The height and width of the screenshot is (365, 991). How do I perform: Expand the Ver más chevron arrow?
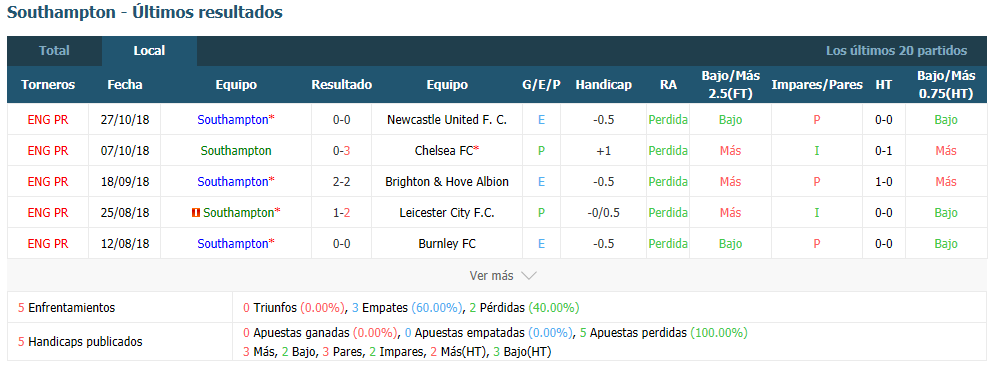[x=530, y=276]
